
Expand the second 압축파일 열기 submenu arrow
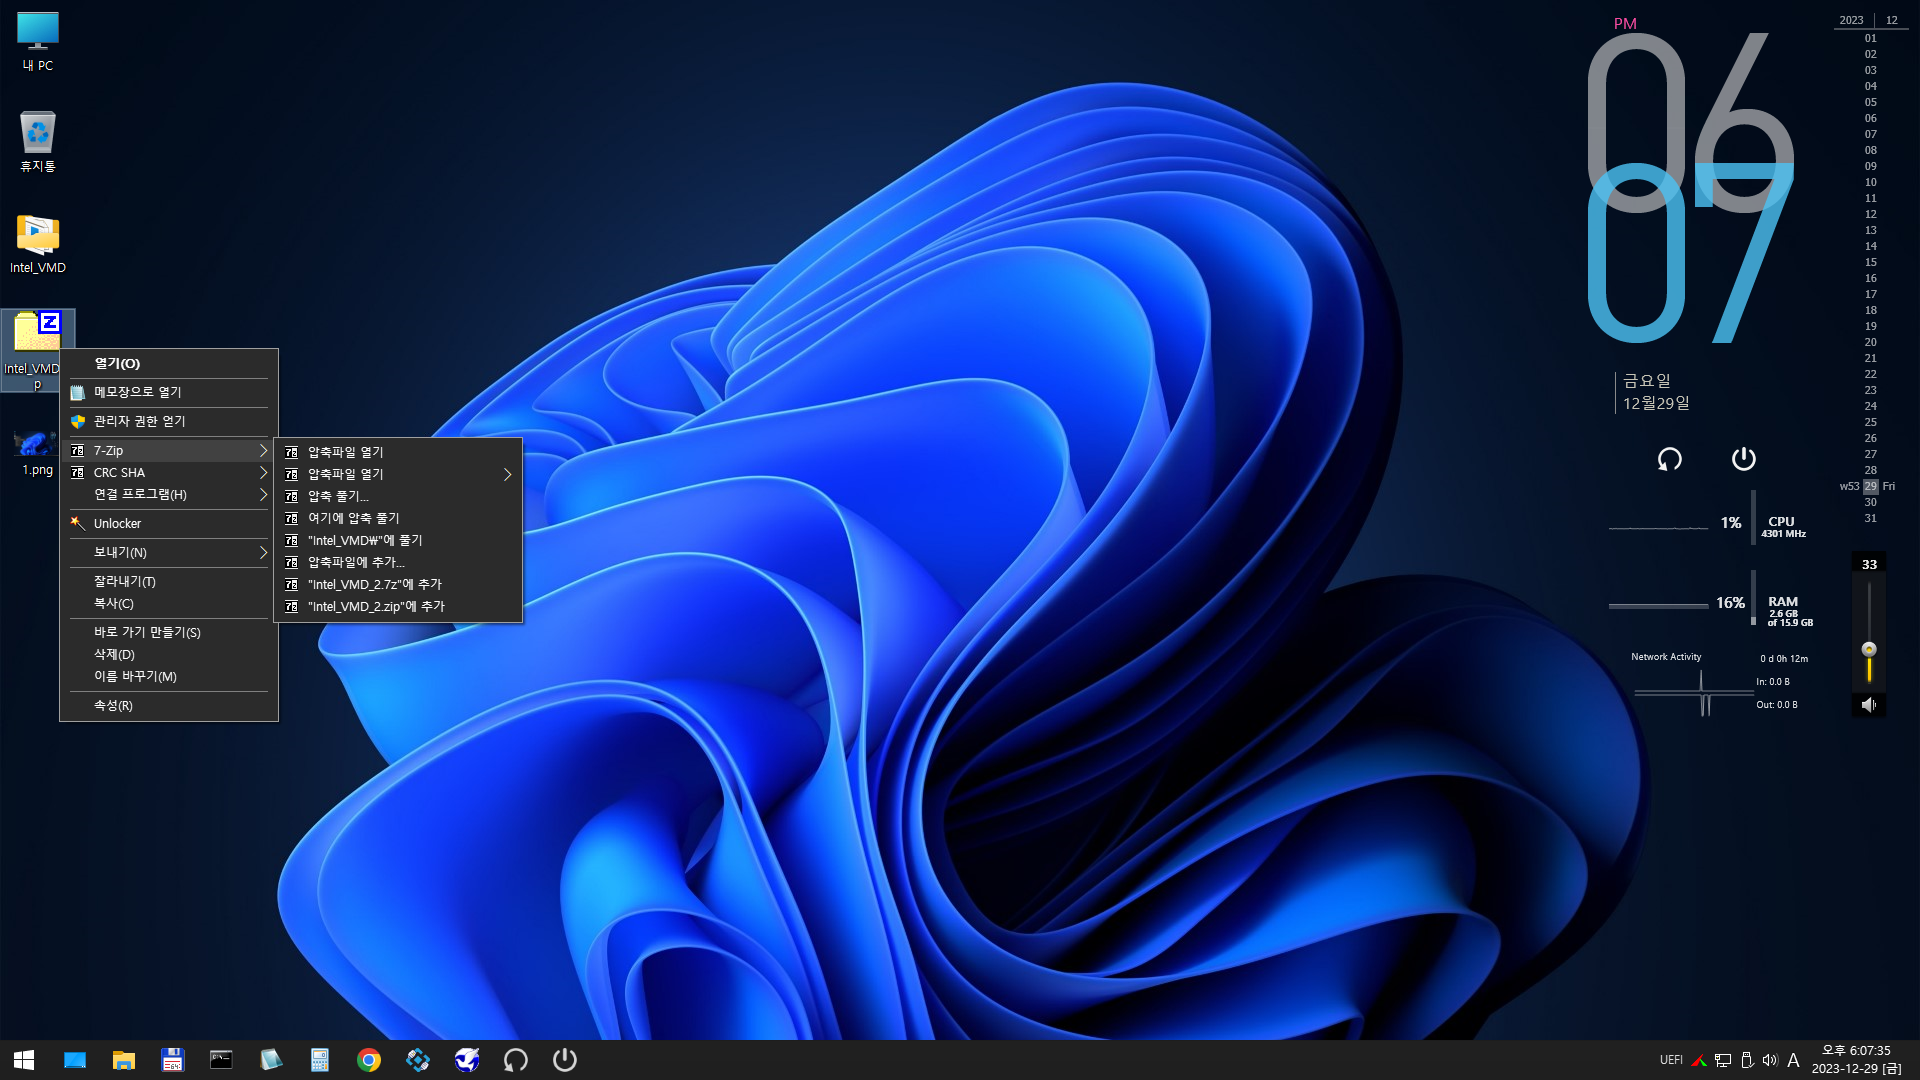pyautogui.click(x=507, y=475)
